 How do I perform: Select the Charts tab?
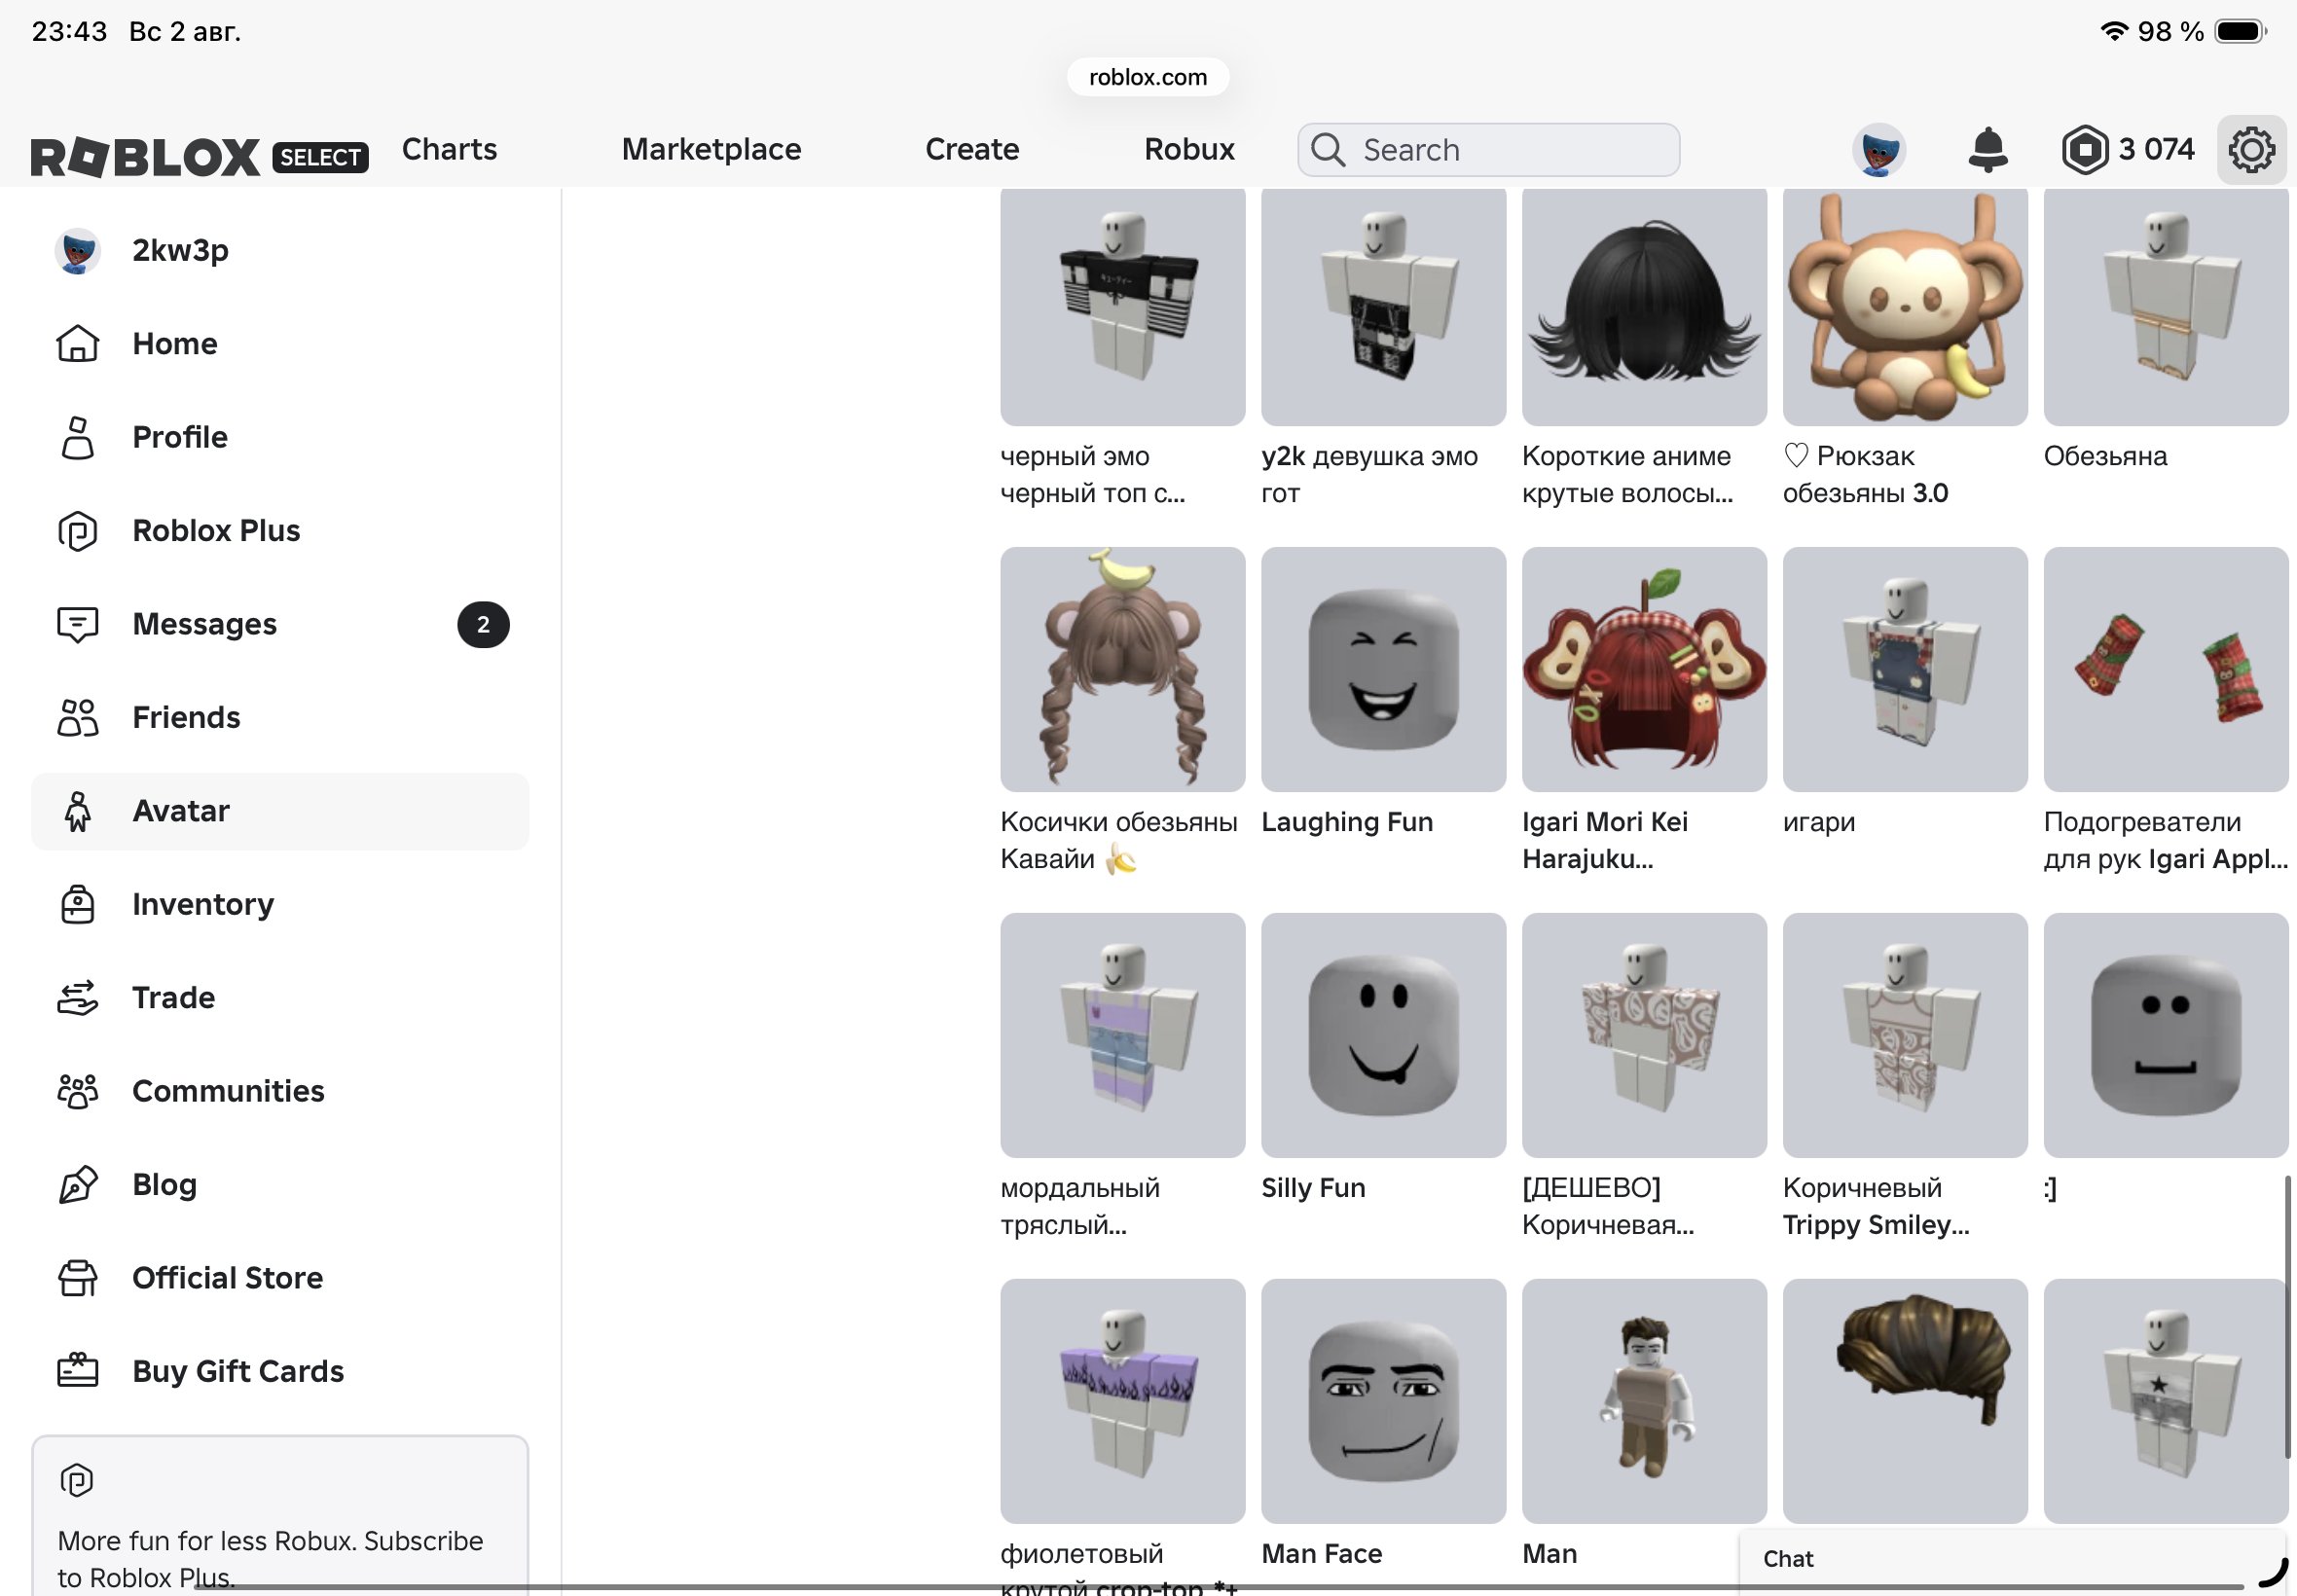(449, 149)
